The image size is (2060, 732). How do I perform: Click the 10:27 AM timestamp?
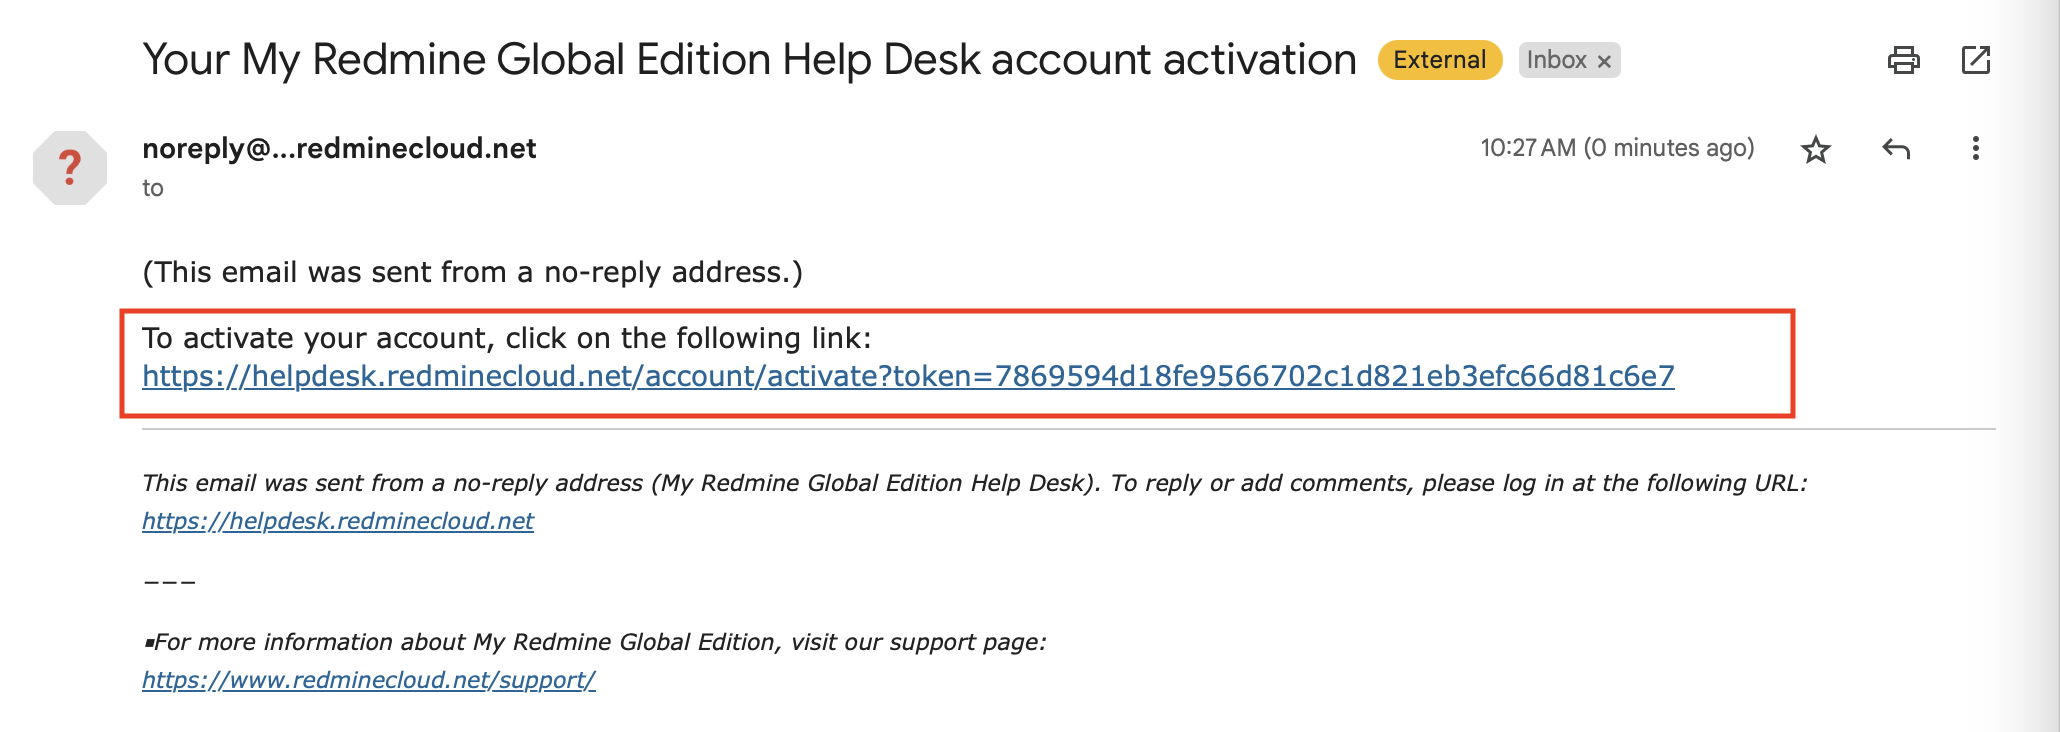click(x=1616, y=148)
